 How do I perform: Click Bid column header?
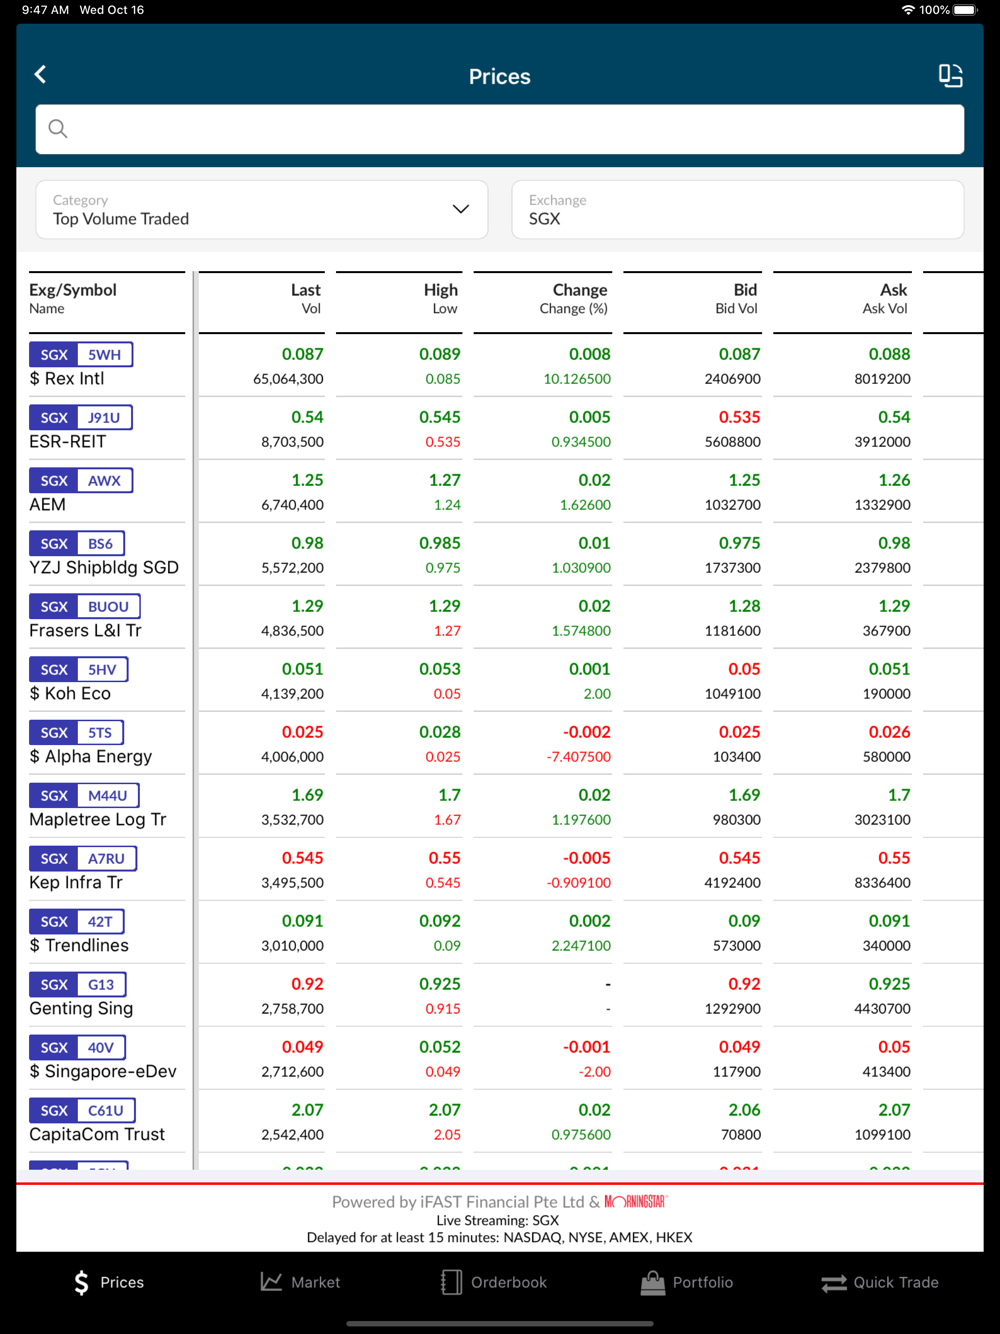746,290
